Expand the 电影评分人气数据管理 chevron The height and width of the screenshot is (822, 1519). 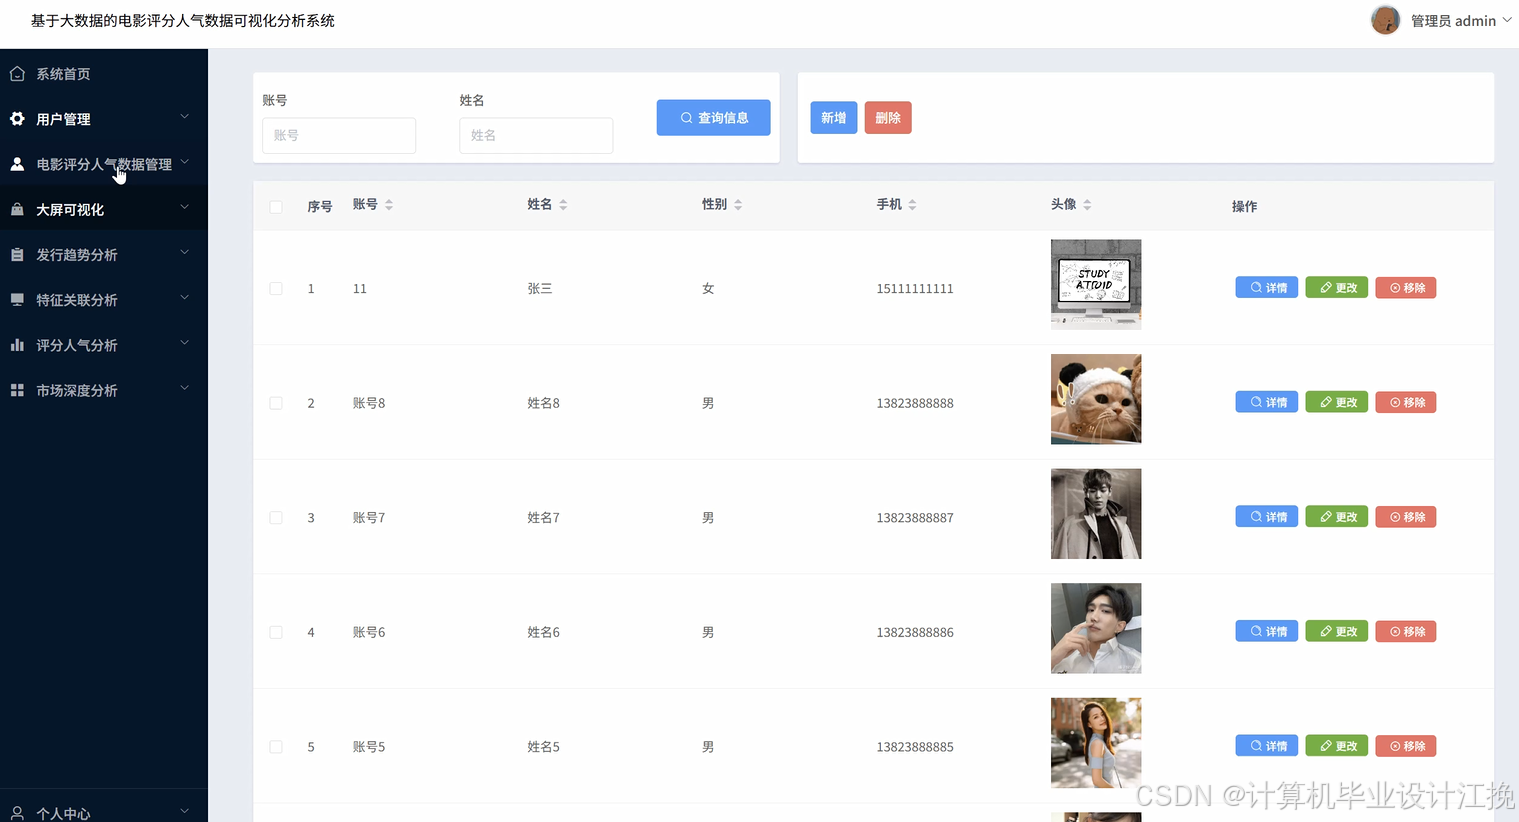point(184,162)
